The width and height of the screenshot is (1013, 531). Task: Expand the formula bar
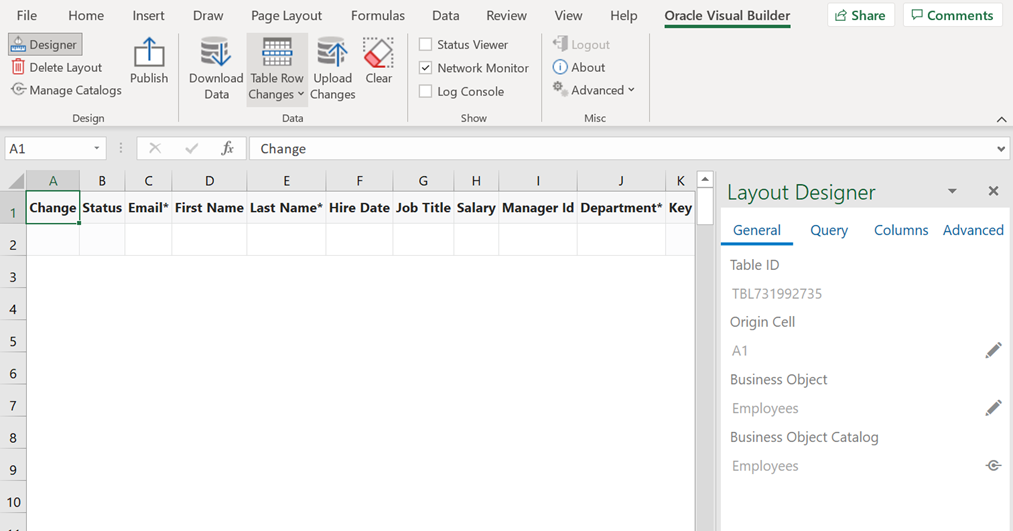pos(1001,149)
